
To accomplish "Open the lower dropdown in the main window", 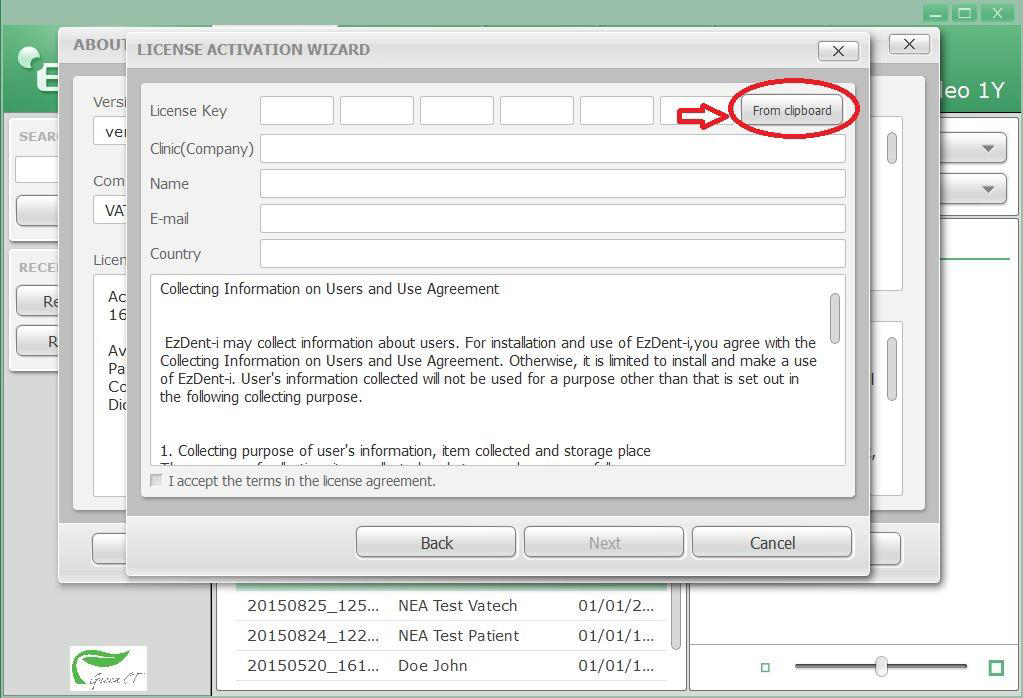I will pos(988,189).
